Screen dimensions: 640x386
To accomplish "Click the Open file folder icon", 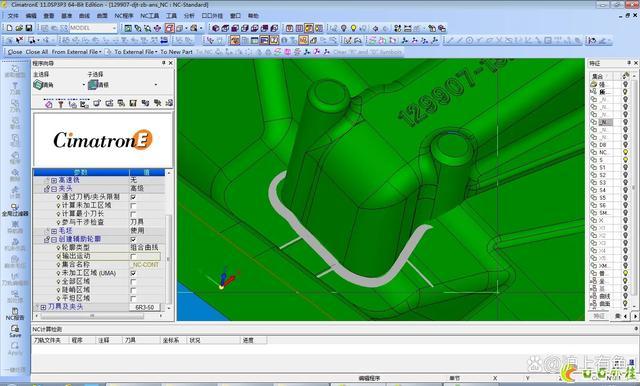I will tap(19, 28).
